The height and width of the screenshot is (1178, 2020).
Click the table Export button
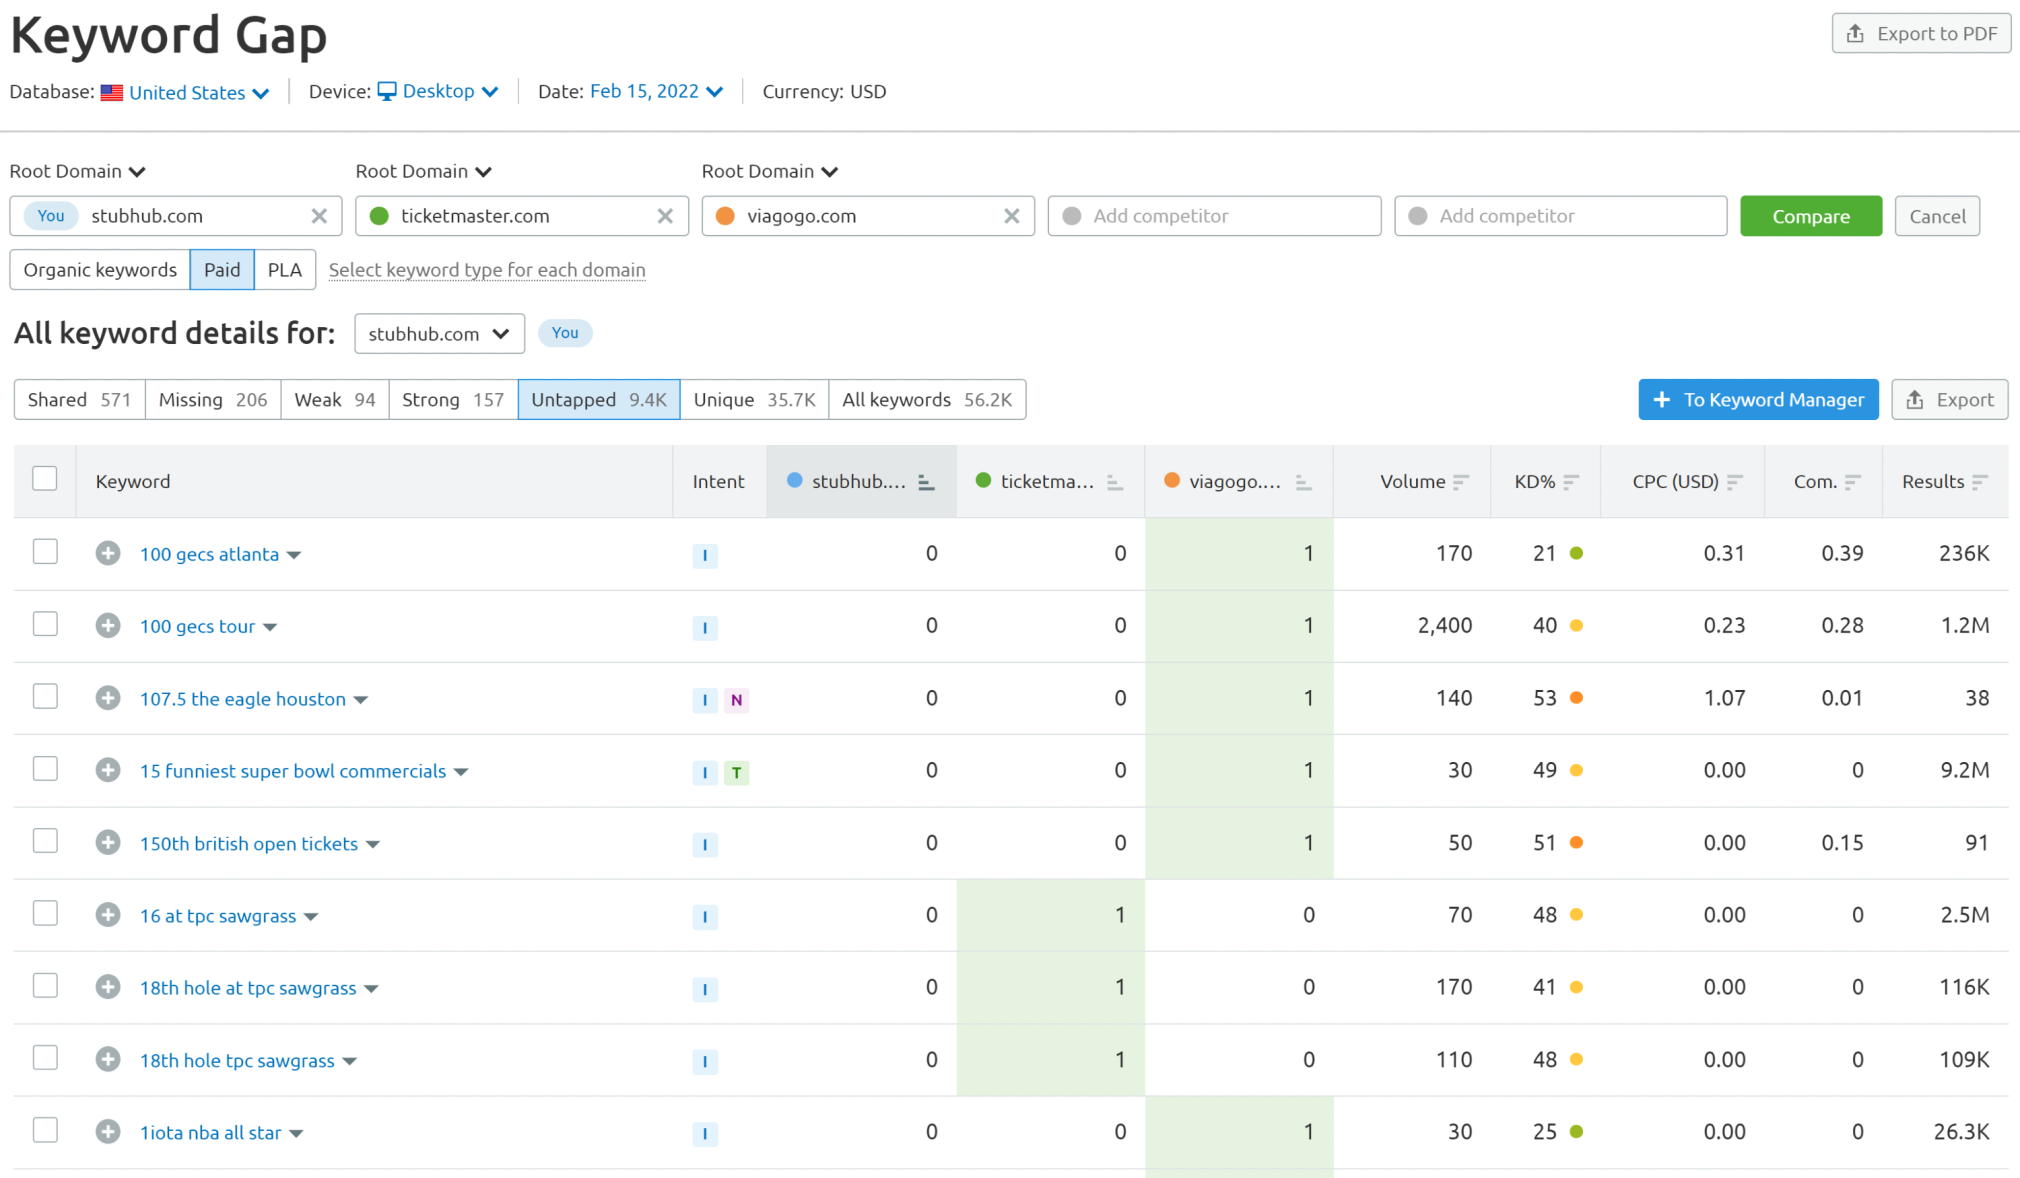(1949, 400)
